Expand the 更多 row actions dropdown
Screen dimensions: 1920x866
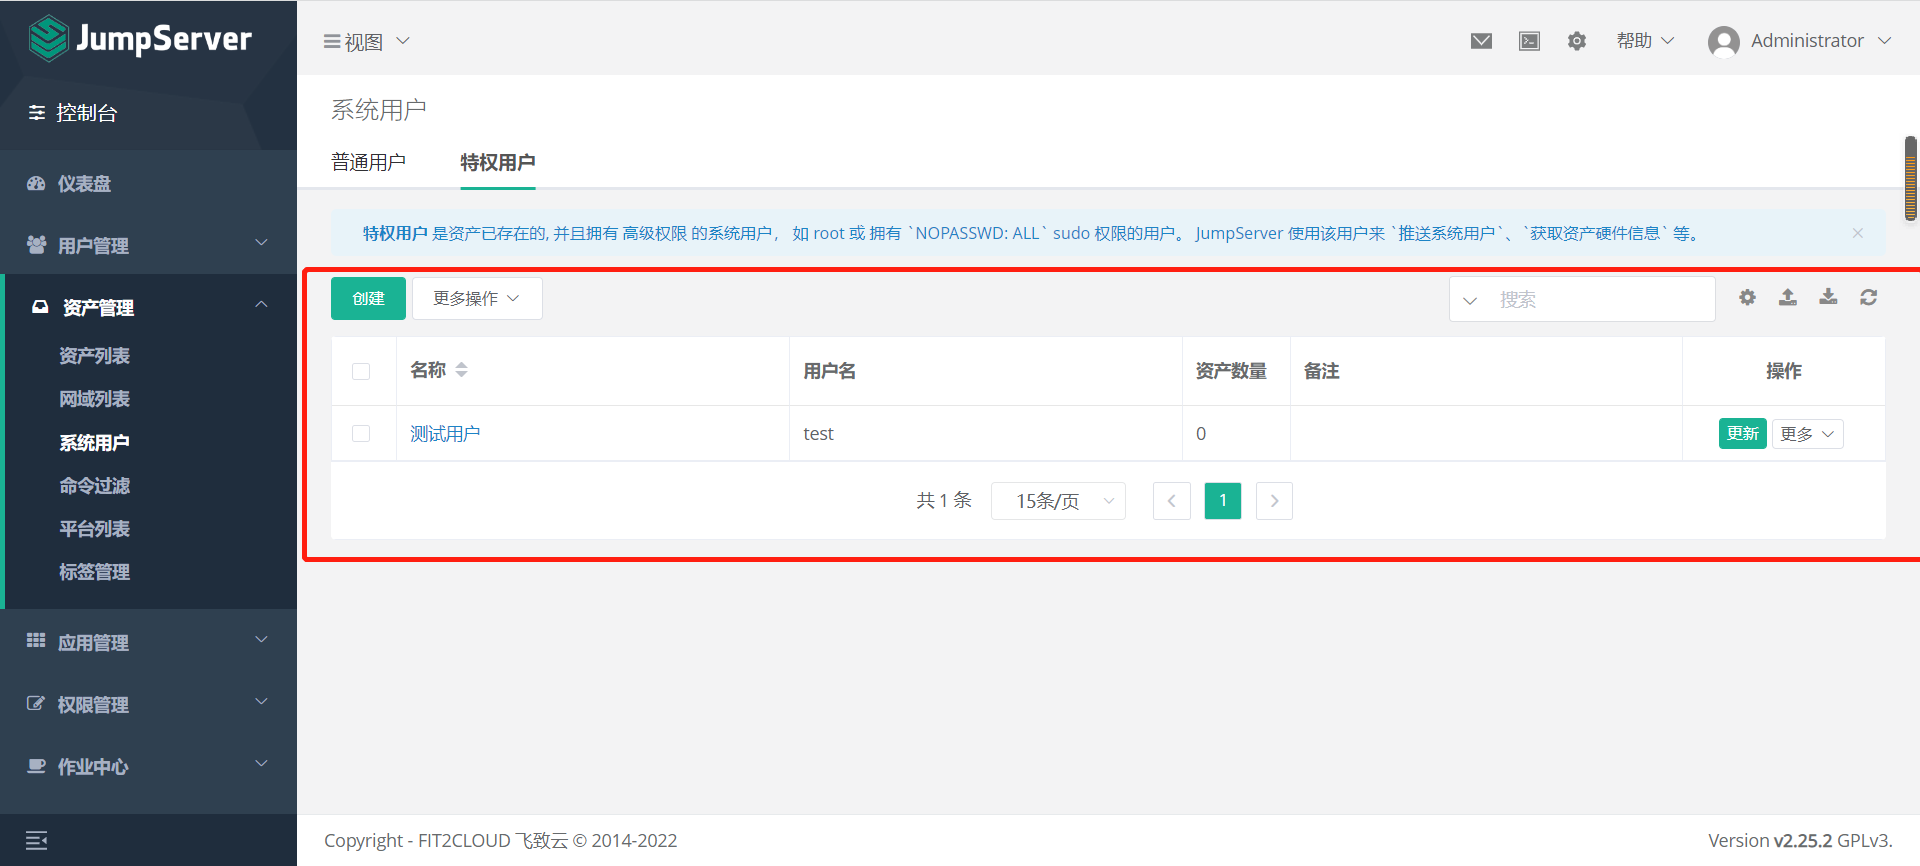pyautogui.click(x=1807, y=434)
